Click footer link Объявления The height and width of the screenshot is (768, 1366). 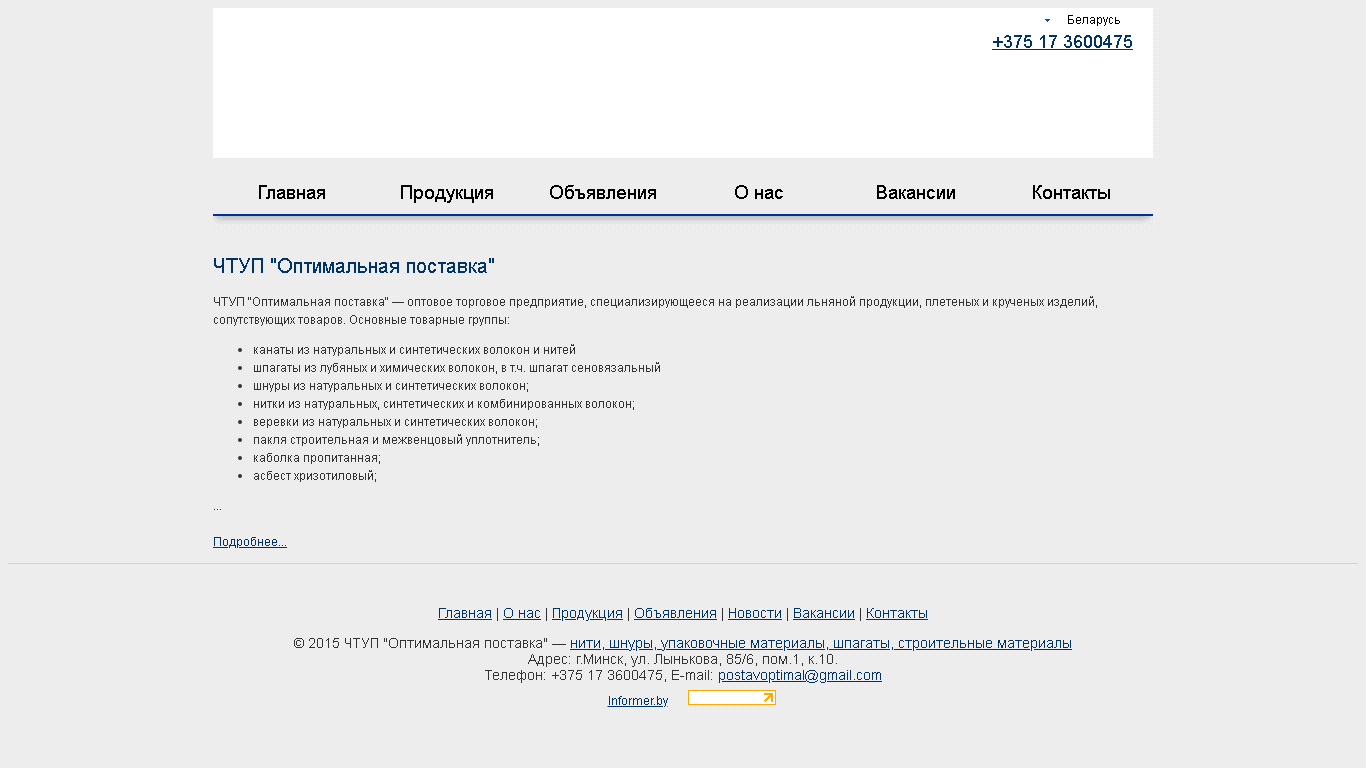coord(675,613)
